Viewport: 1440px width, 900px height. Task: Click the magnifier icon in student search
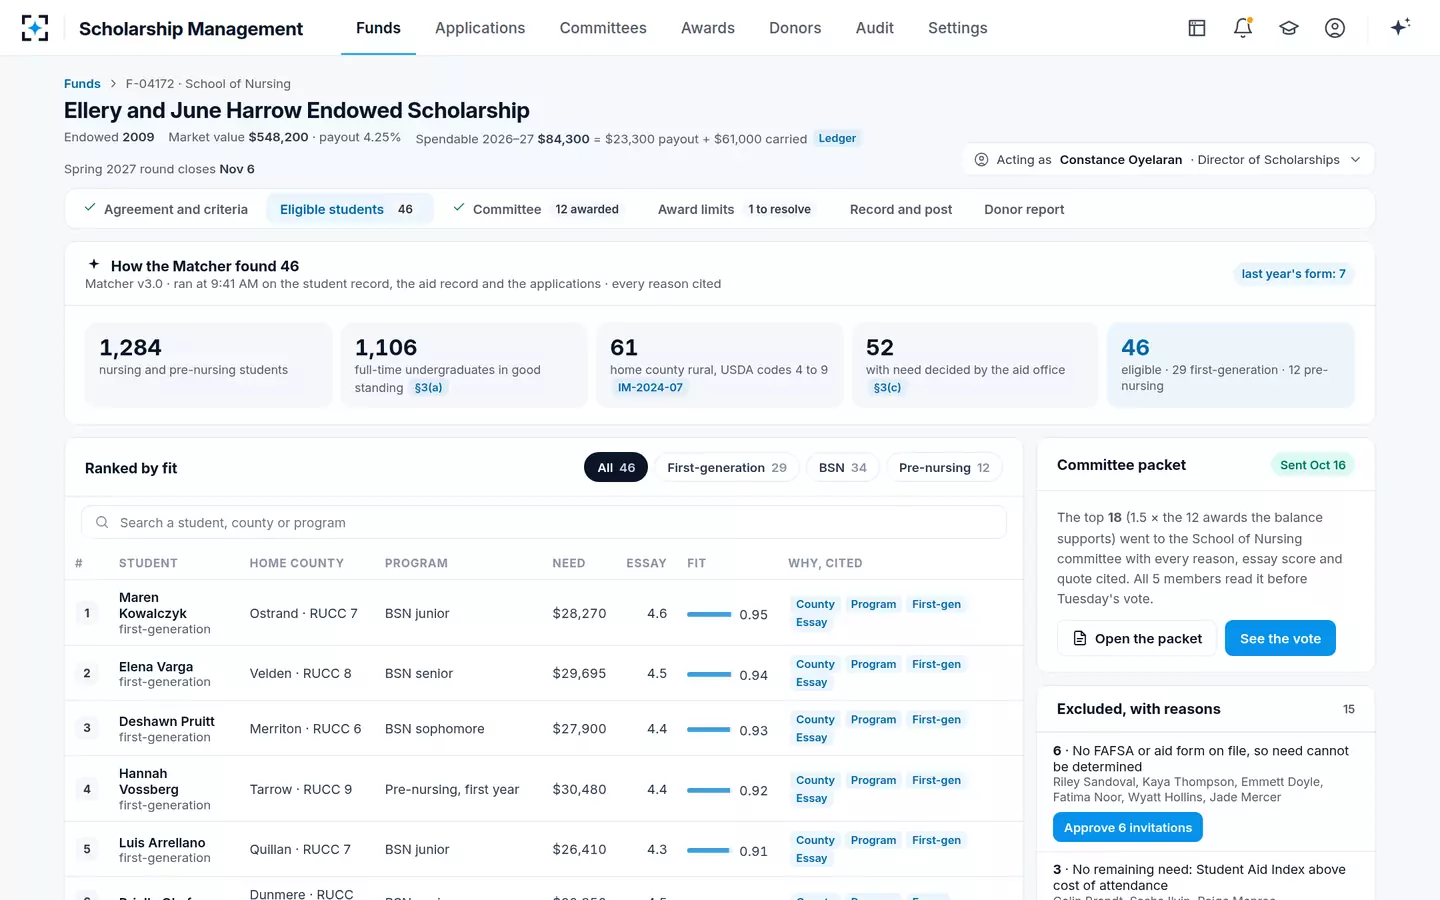tap(102, 522)
